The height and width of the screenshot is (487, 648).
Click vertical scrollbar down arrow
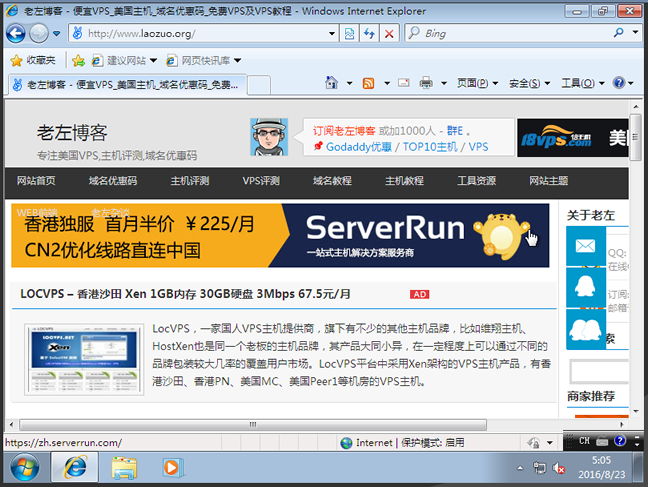click(636, 411)
